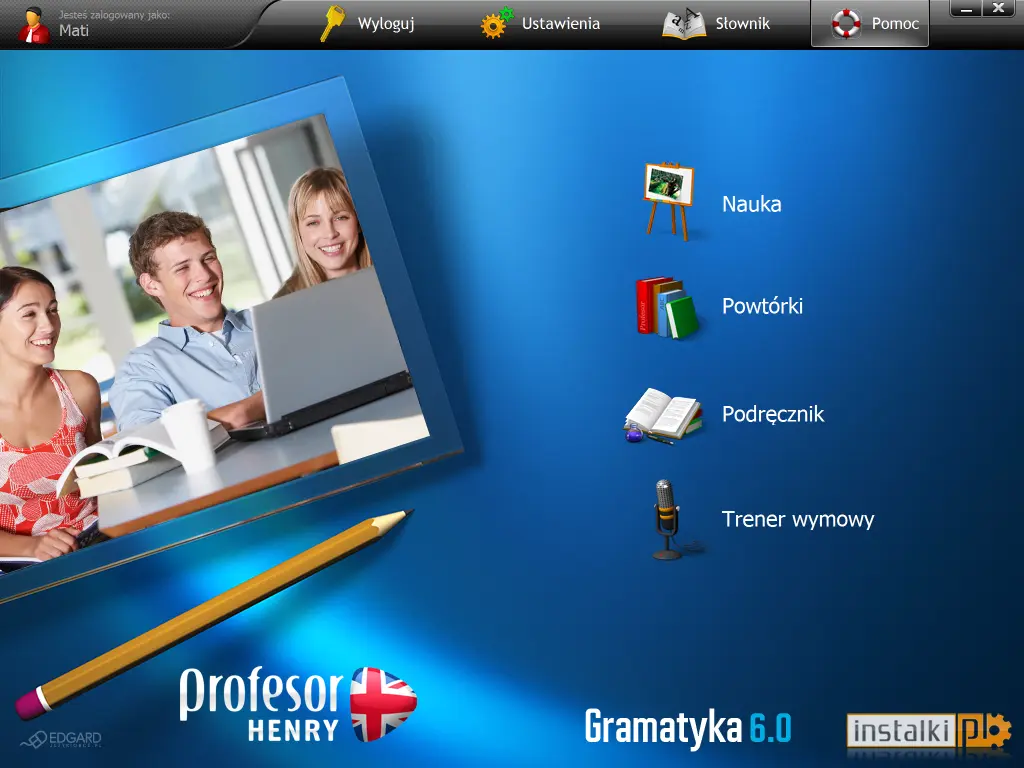Click the Słownik label
The width and height of the screenshot is (1024, 768).
click(x=743, y=24)
